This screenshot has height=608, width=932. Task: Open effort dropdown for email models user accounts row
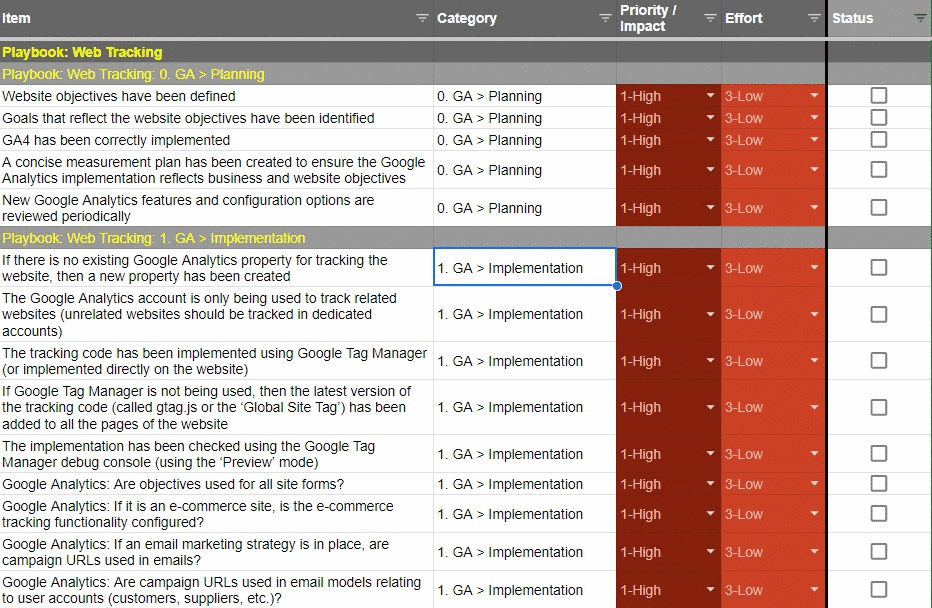[x=814, y=590]
